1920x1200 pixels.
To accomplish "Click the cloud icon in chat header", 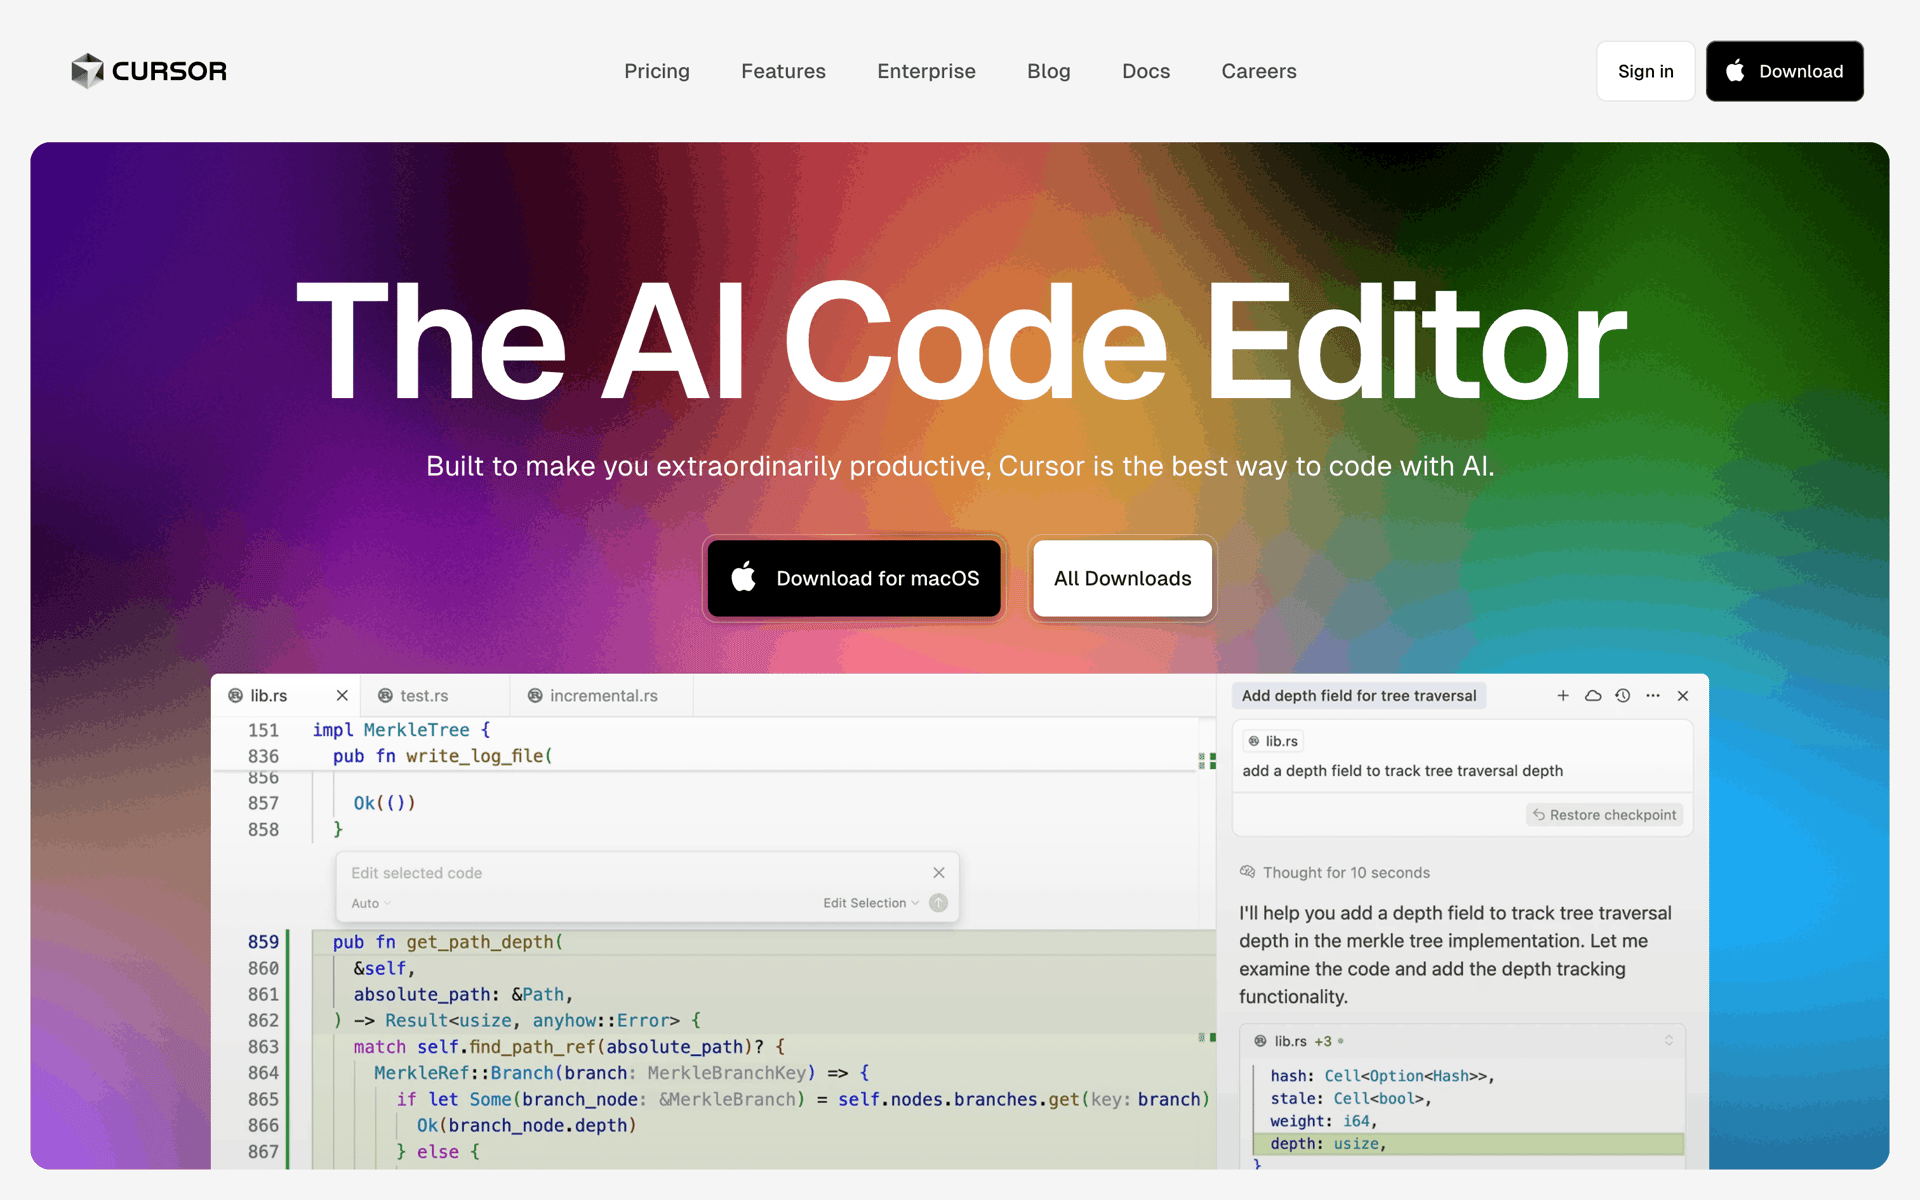I will (x=1593, y=695).
